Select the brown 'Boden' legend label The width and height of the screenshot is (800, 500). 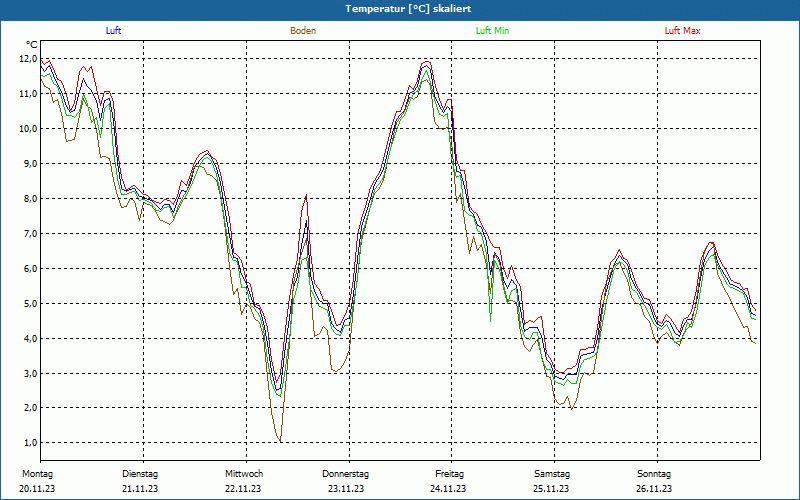click(303, 31)
